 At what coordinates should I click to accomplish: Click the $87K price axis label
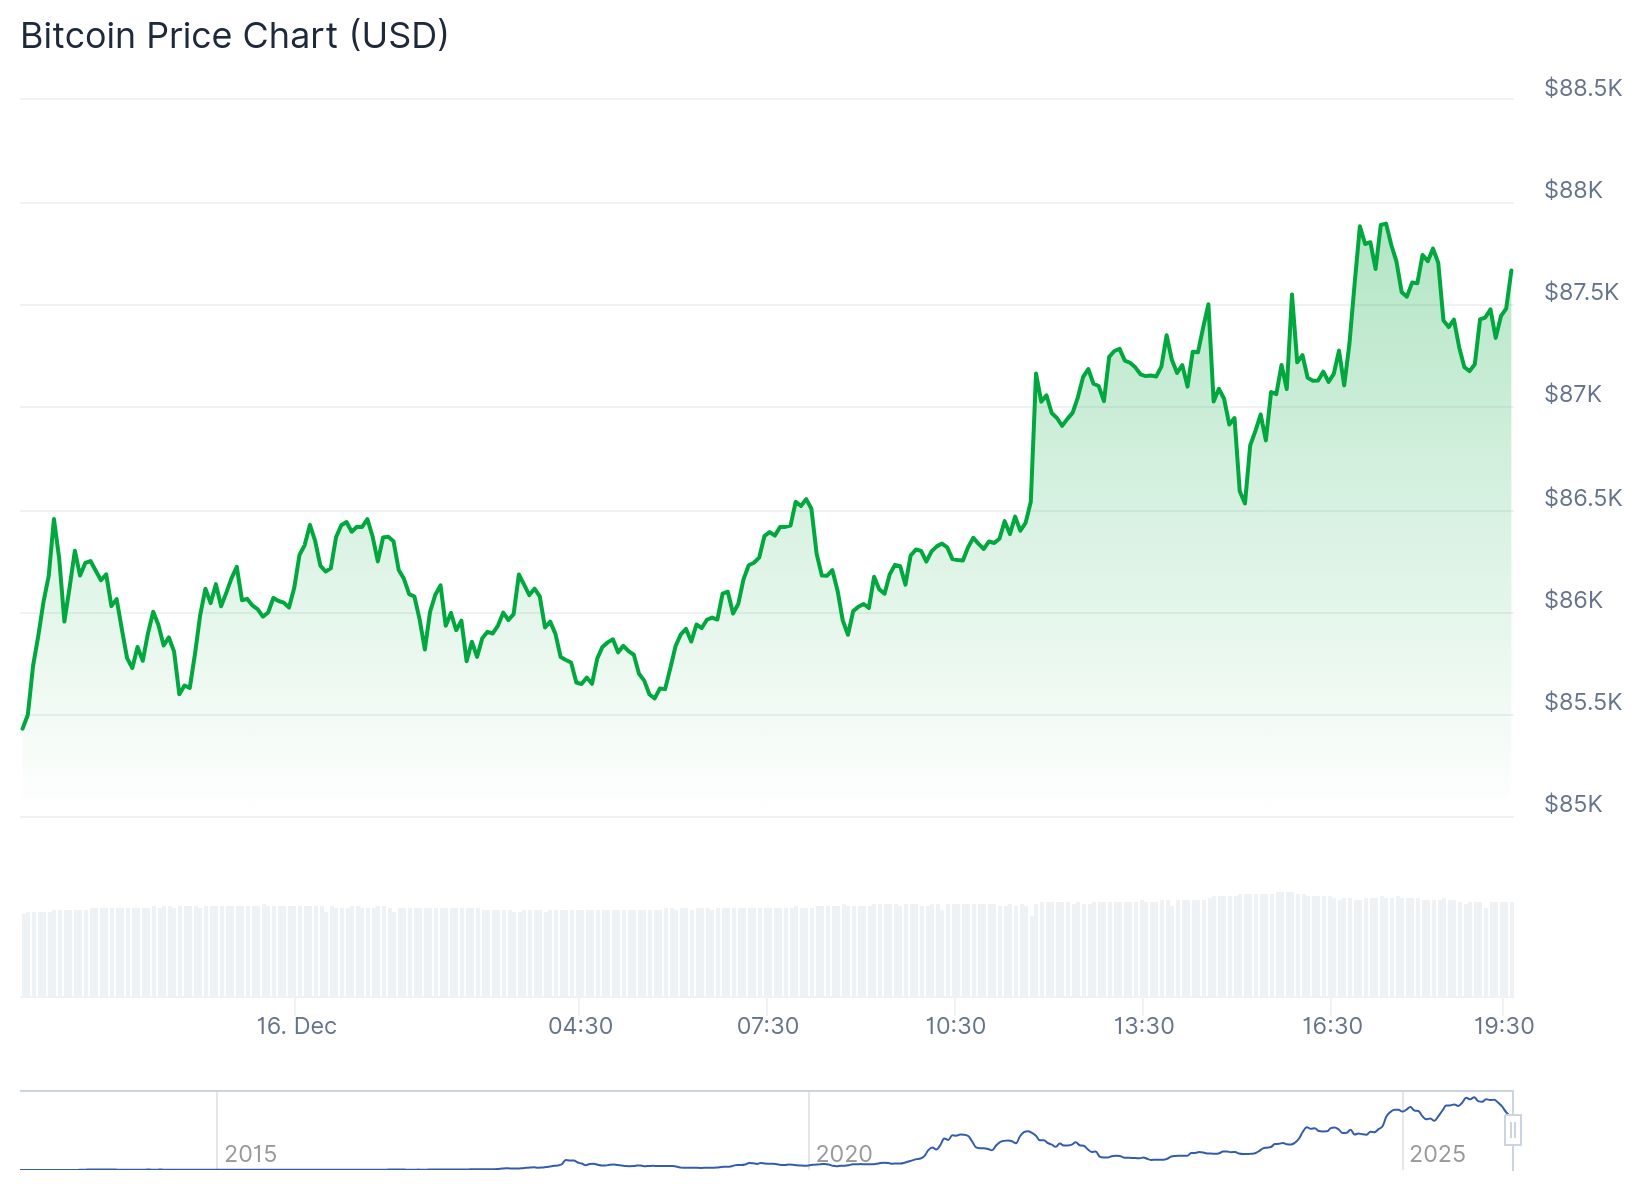1573,394
